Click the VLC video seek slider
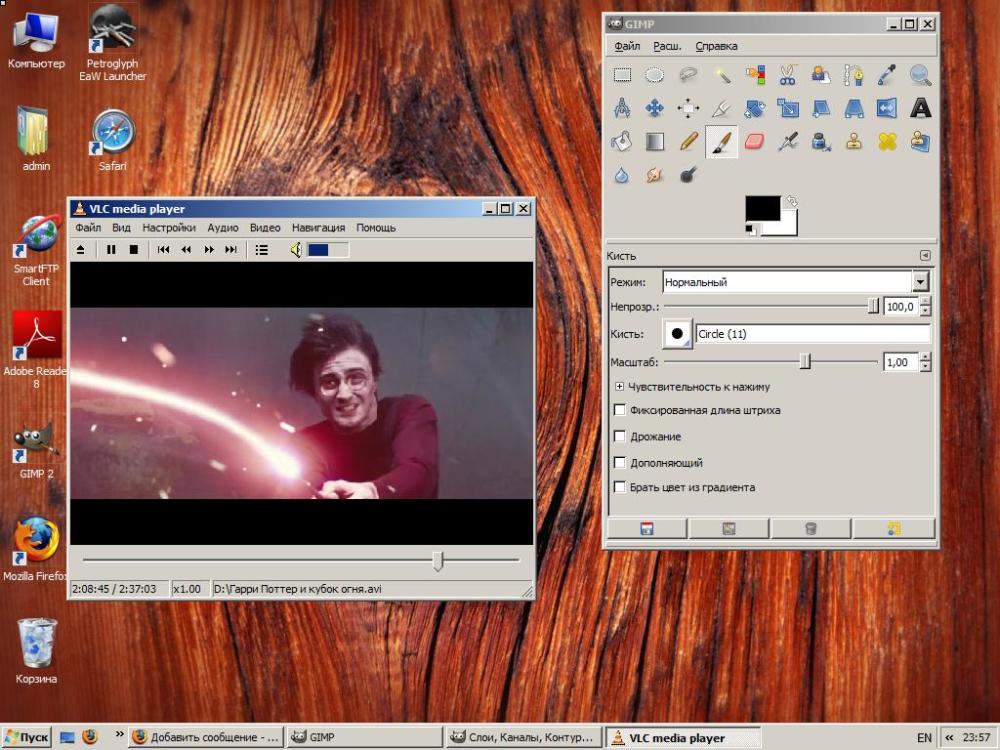The image size is (1000, 750). click(x=301, y=560)
